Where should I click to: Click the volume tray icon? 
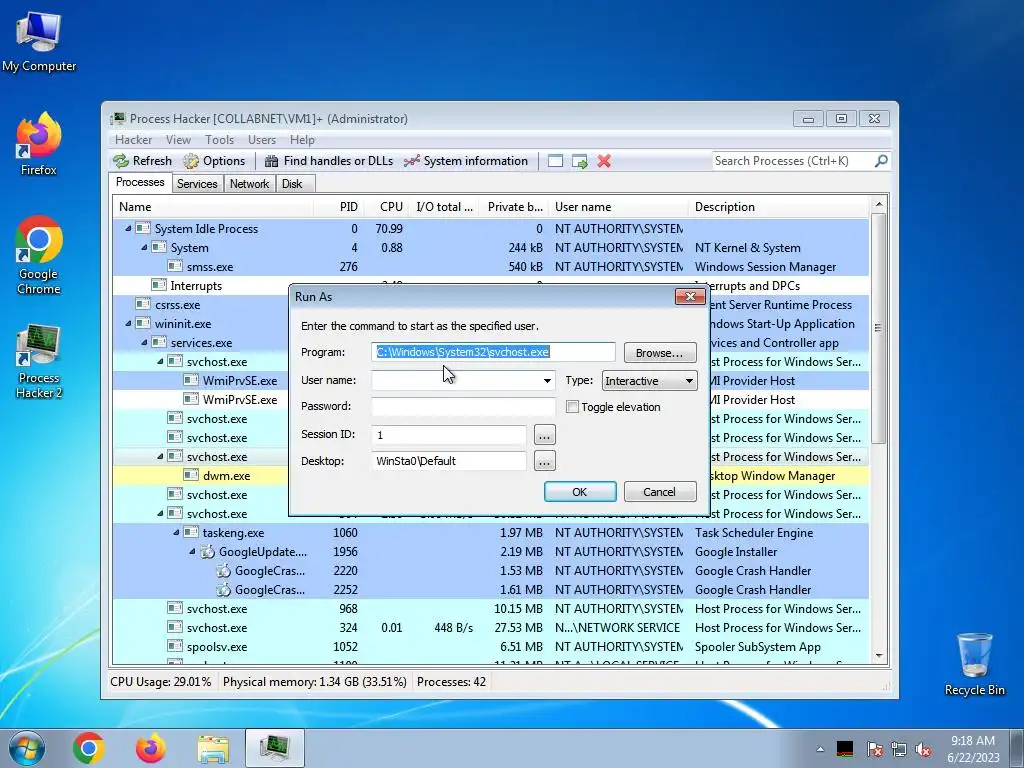coord(923,749)
